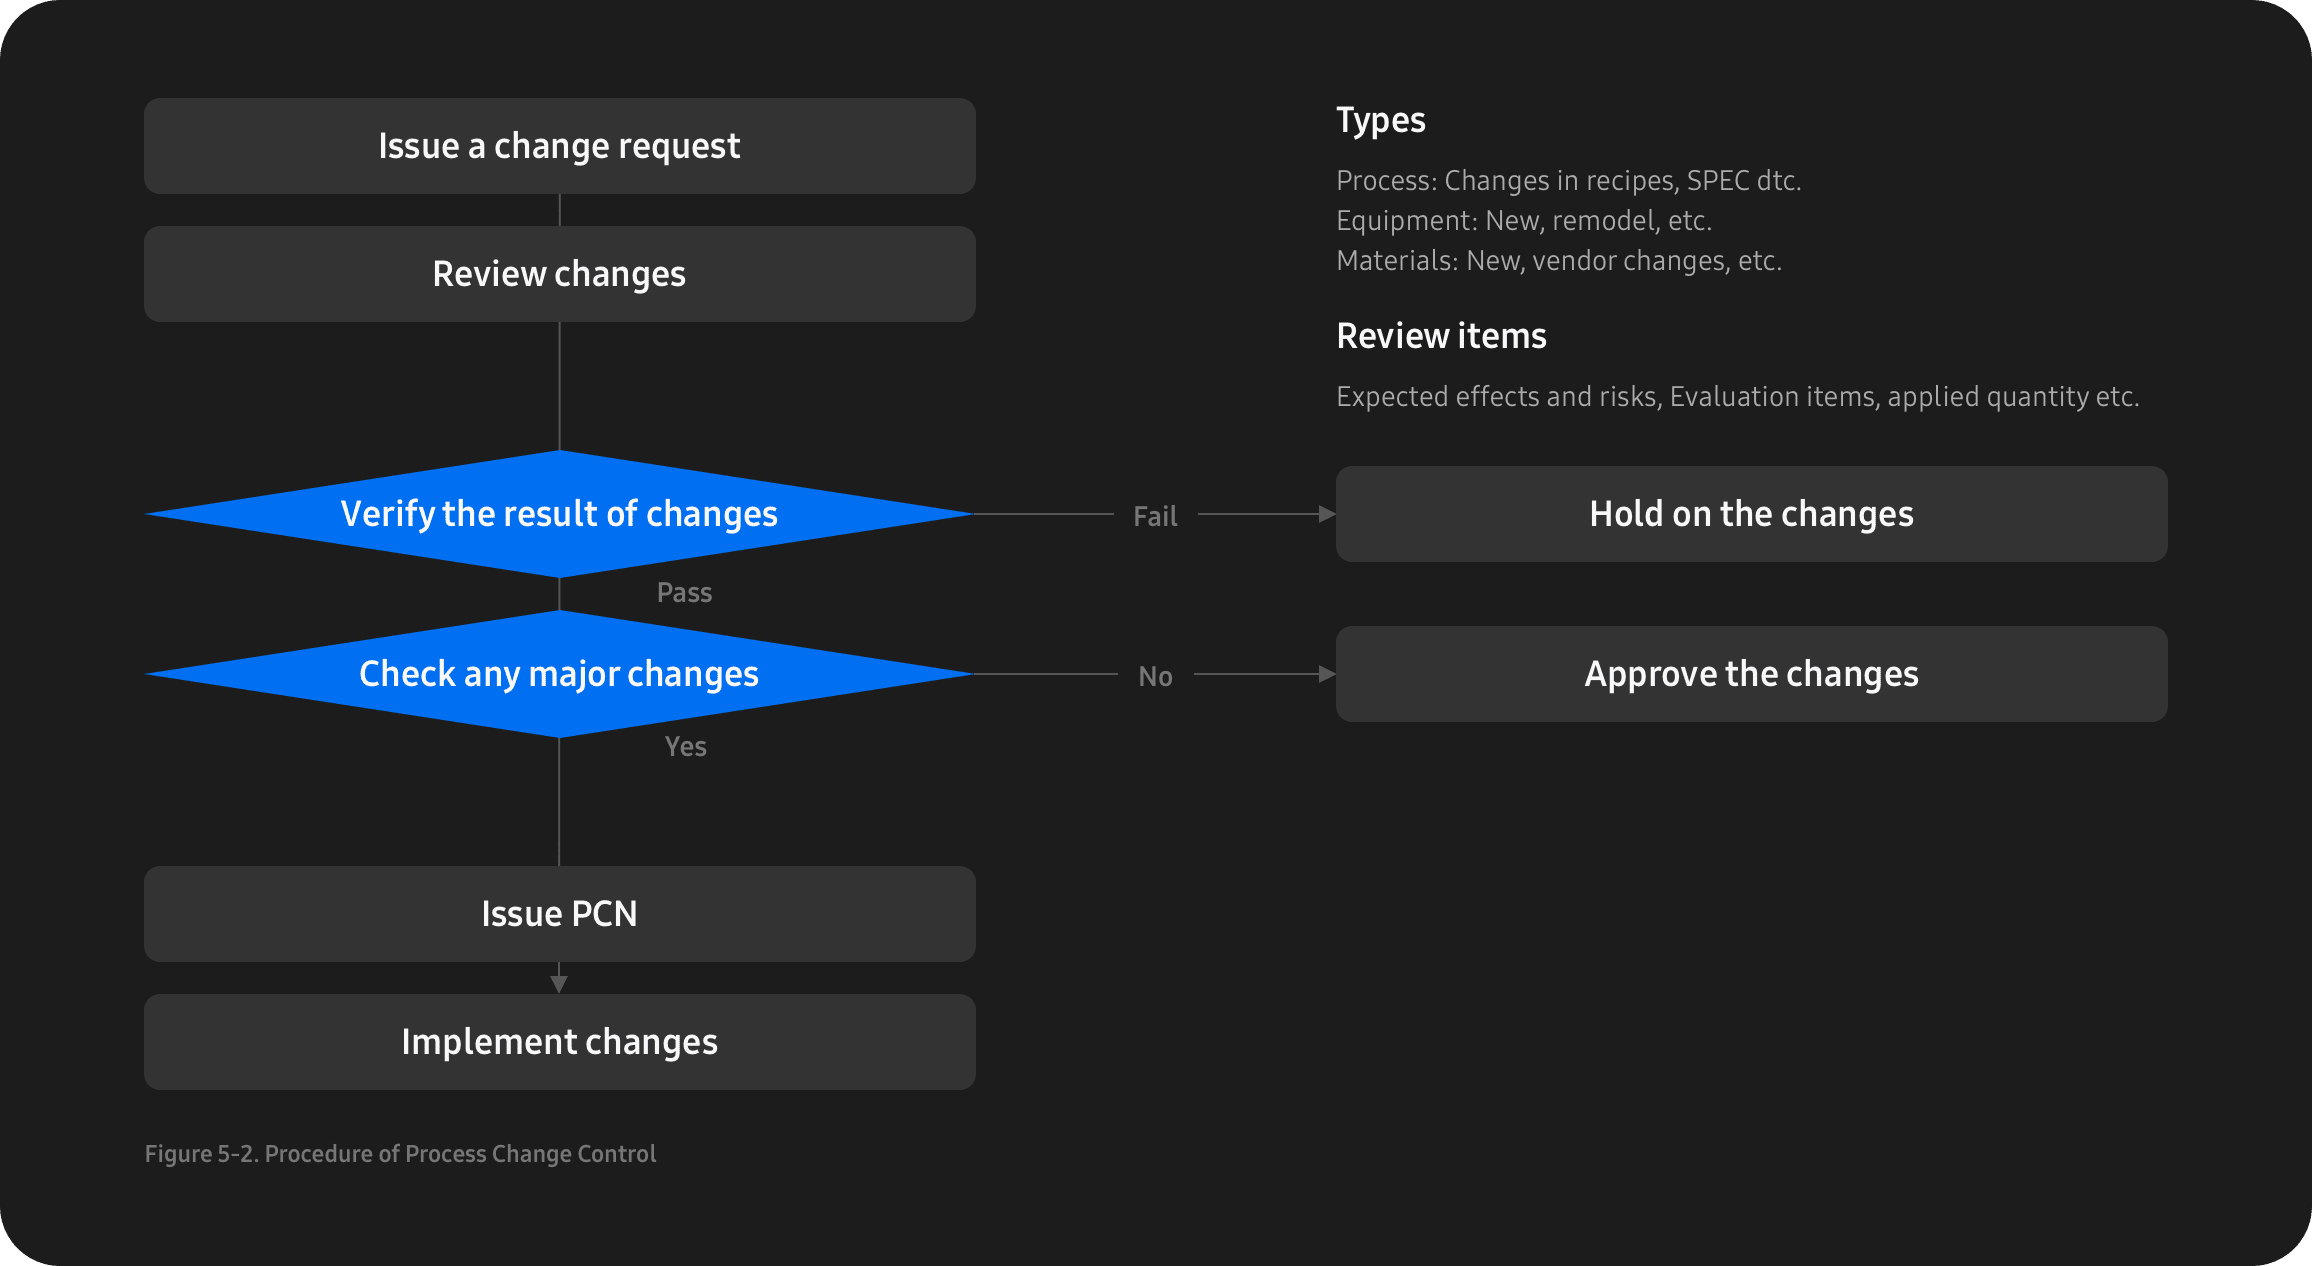Click the 'Review items' heading
This screenshot has height=1266, width=2312.
[1441, 336]
